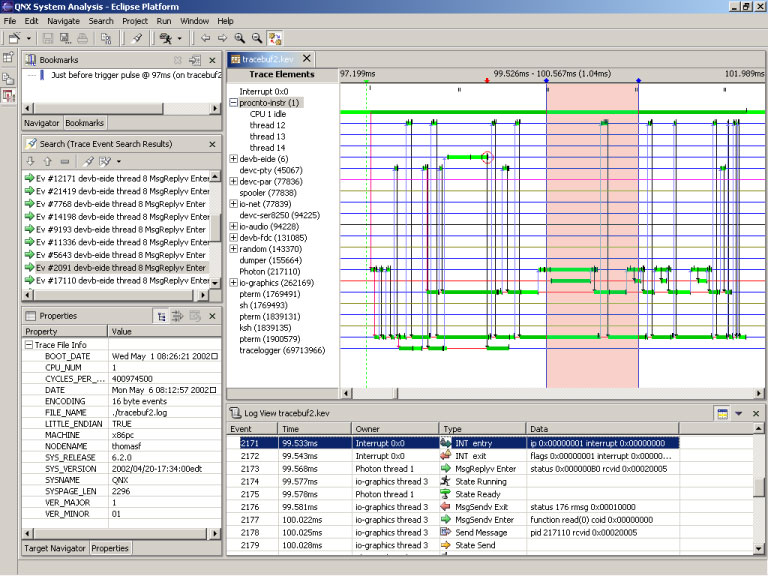768x576 pixels.
Task: Open the New wizard dropdown arrow
Action: click(x=29, y=38)
